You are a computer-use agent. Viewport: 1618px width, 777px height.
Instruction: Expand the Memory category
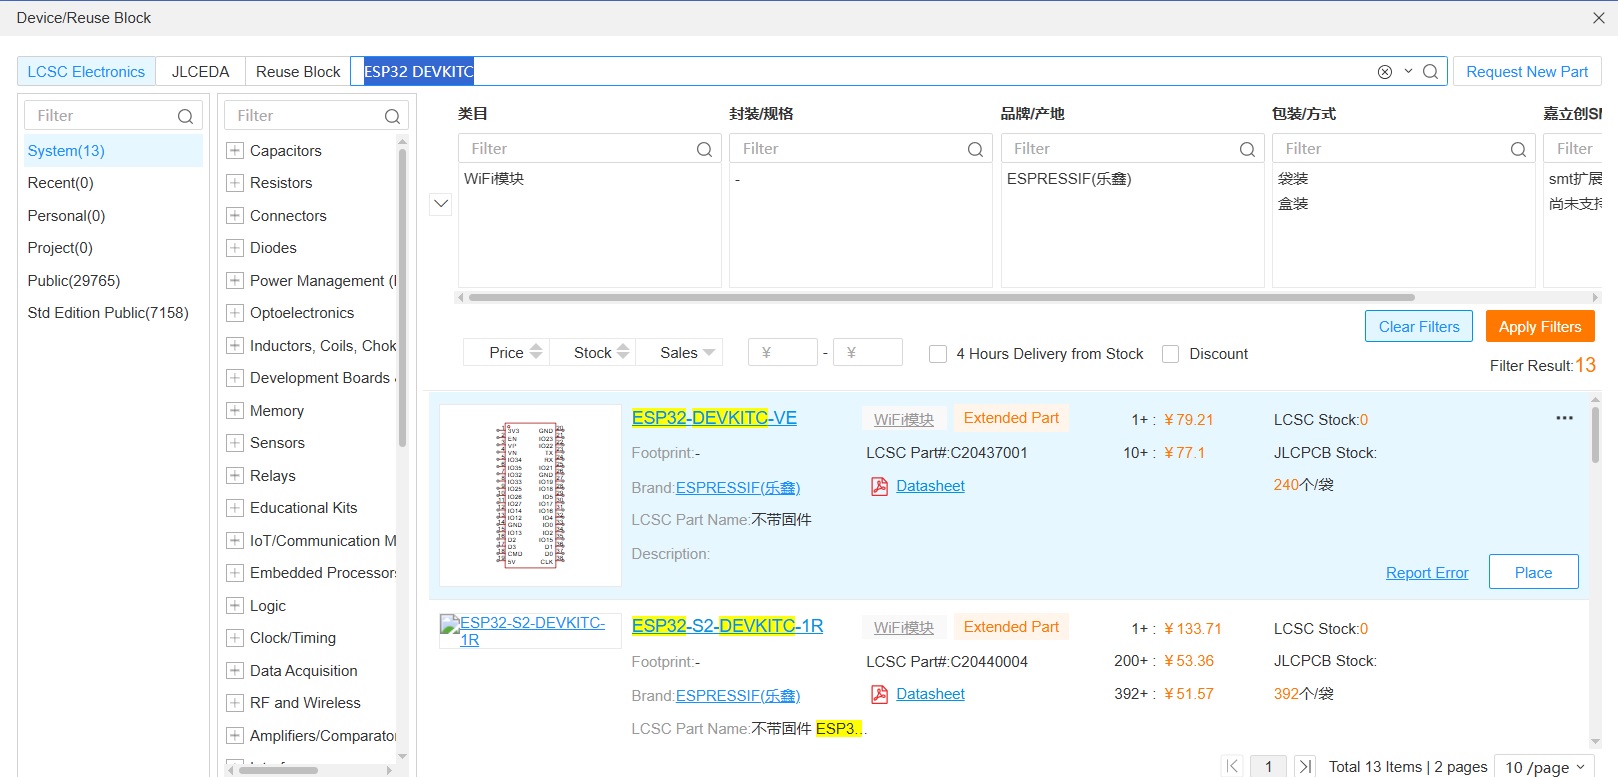235,411
